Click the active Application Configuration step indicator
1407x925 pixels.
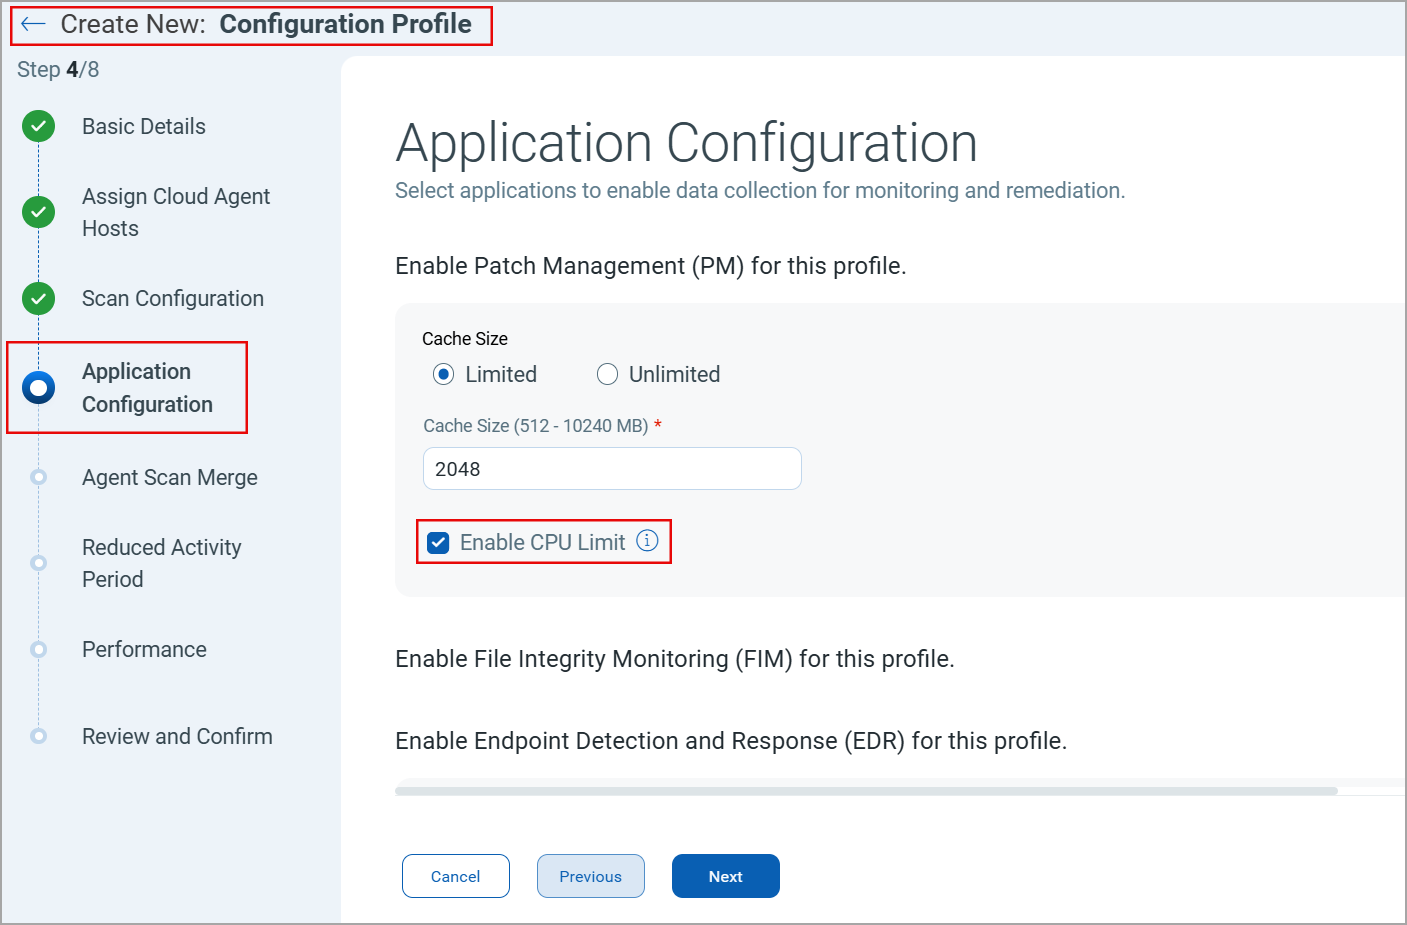point(37,388)
